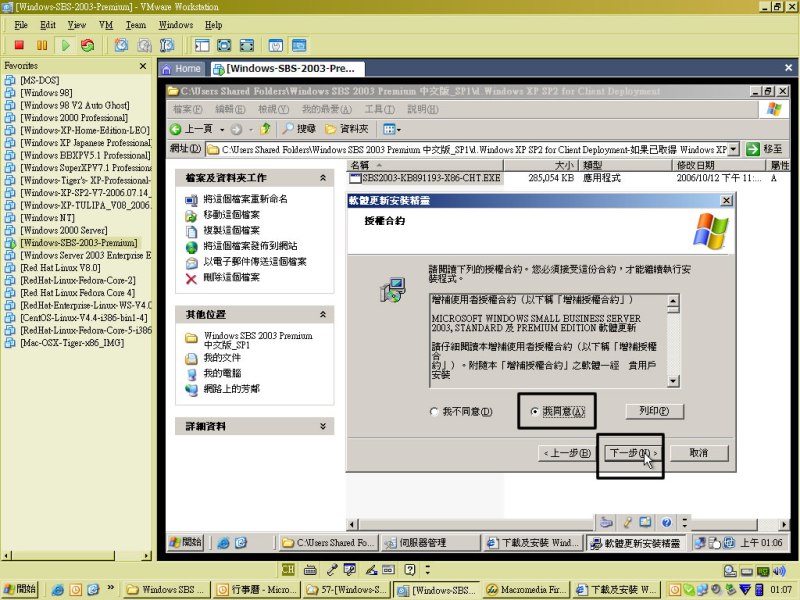Click the 上一步(B) Back button
The image size is (800, 600).
click(x=566, y=453)
